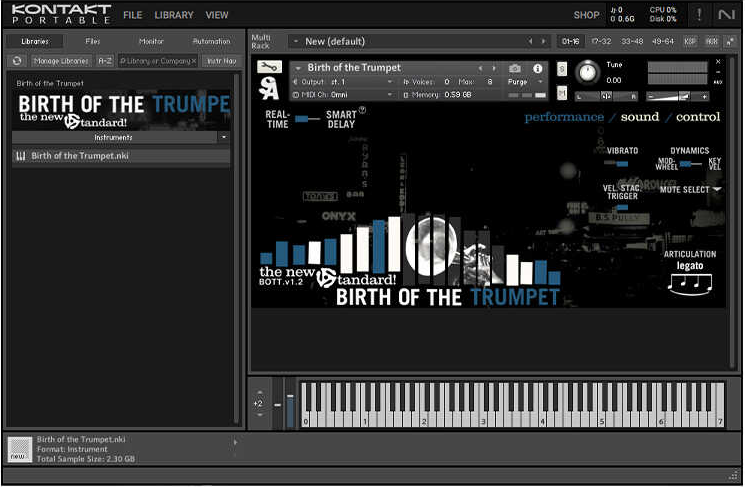
Task: Select previous multi rack preset arrow
Action: (x=530, y=41)
